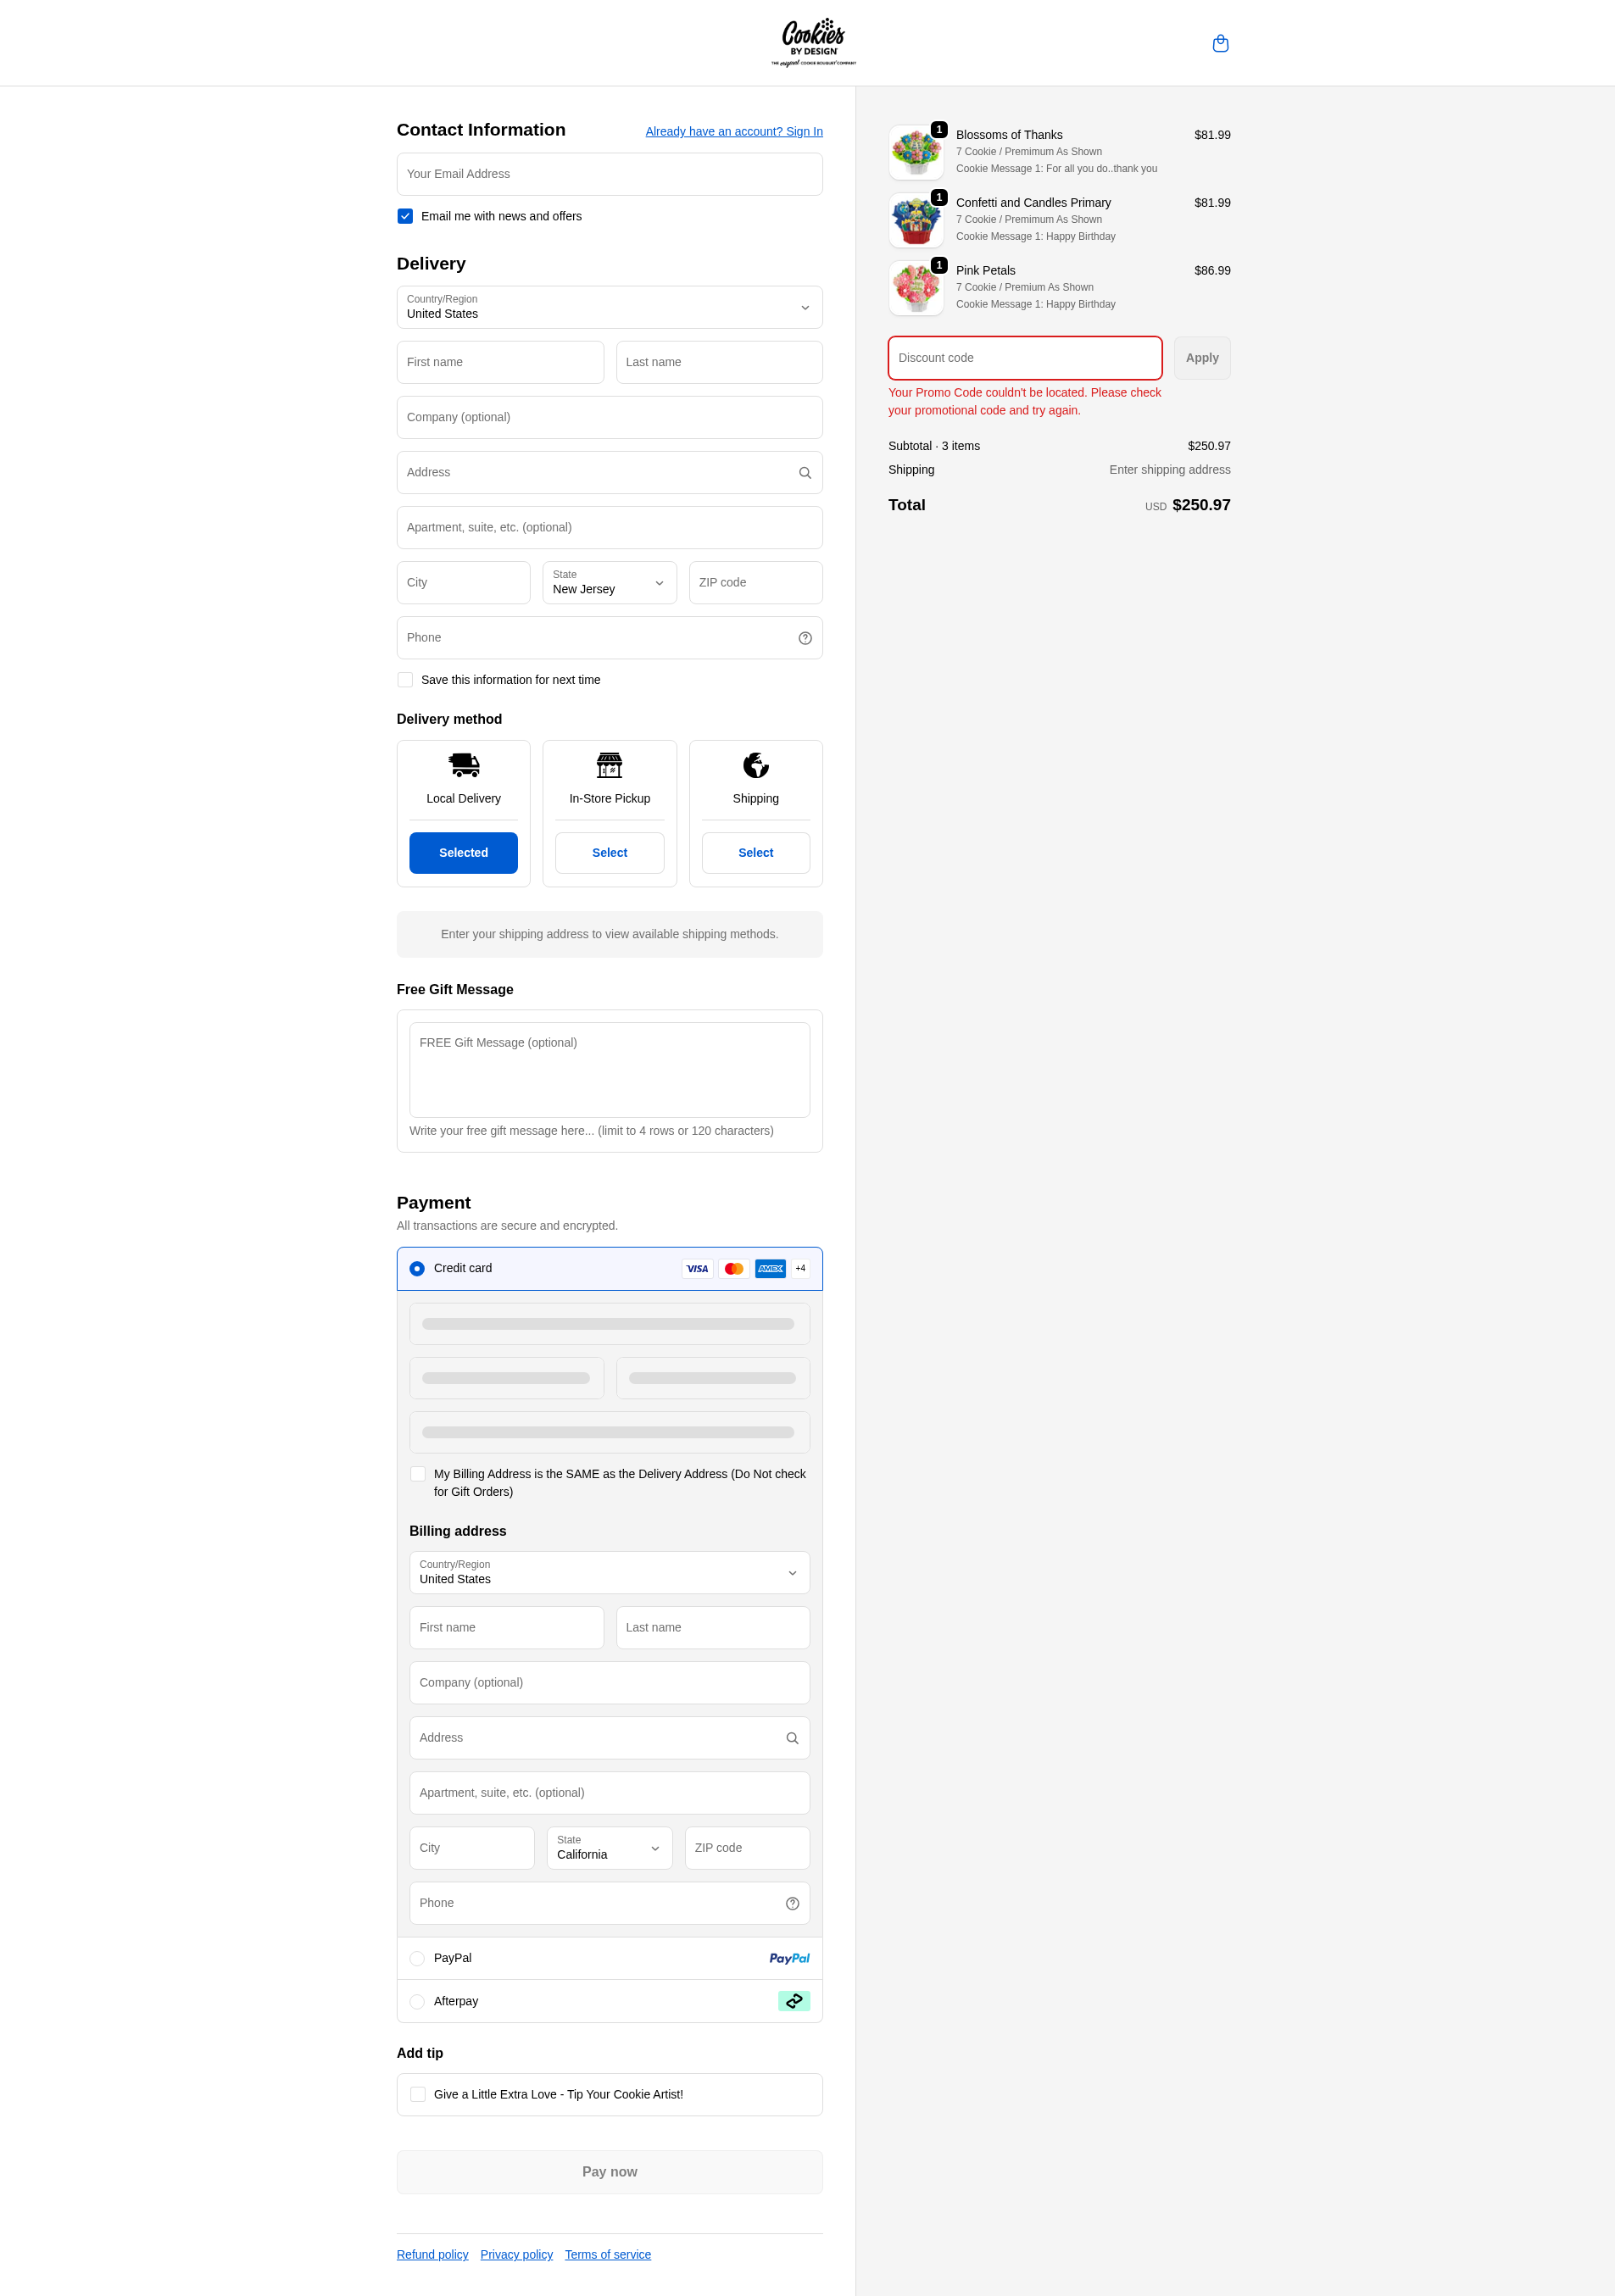This screenshot has height=2296, width=1615.
Task: Choose the In-Store Pickup Select option
Action: (609, 853)
